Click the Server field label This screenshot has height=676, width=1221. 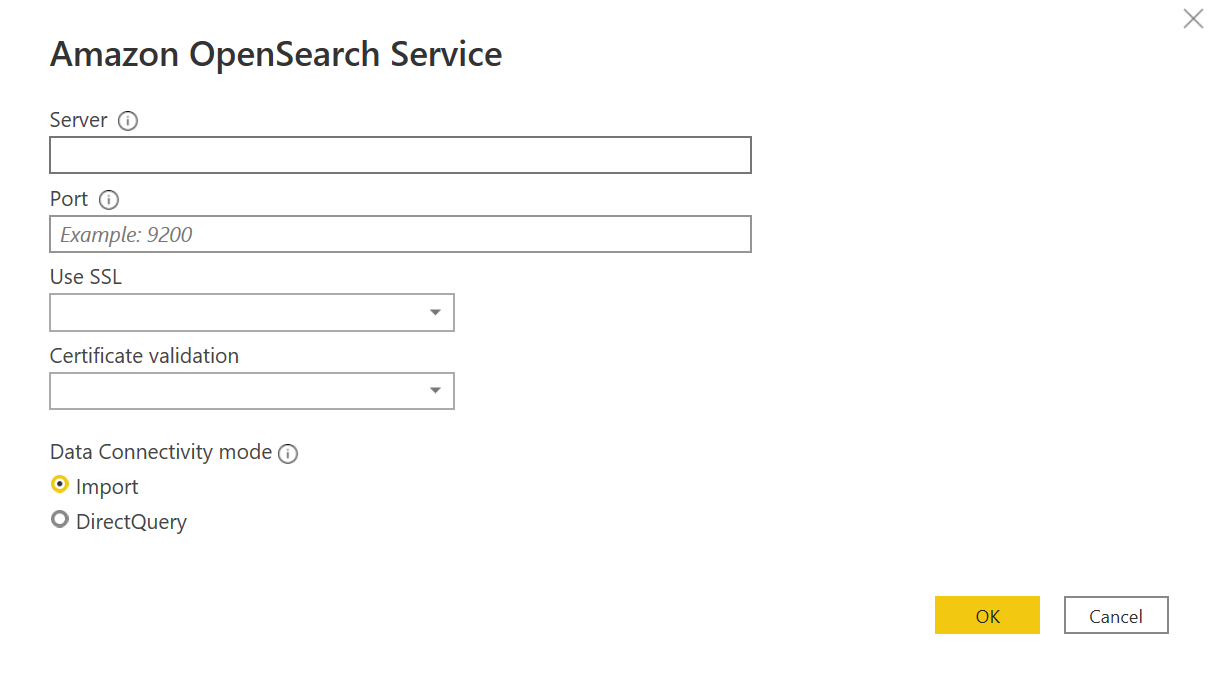pyautogui.click(x=79, y=120)
